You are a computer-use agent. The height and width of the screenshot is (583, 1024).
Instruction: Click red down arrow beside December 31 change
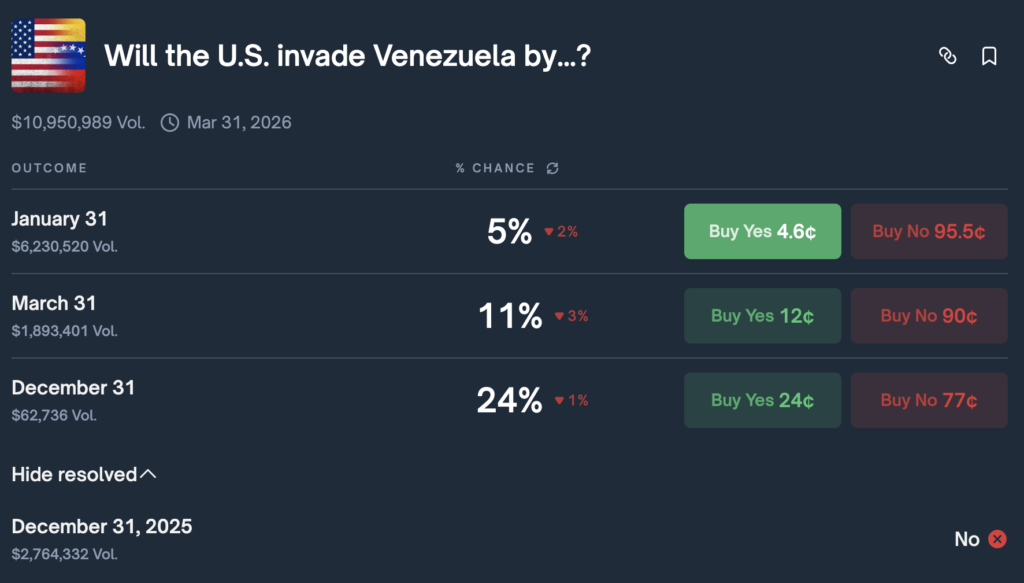tap(559, 400)
